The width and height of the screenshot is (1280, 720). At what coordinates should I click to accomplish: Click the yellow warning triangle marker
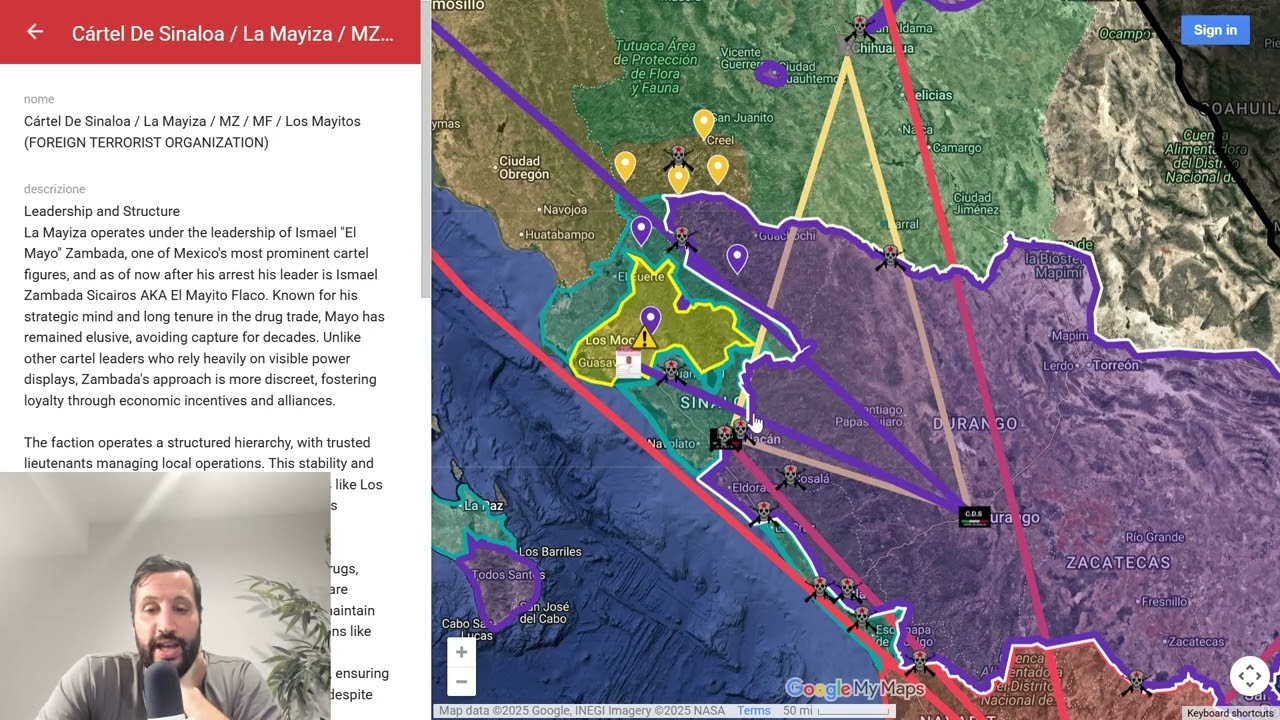pos(645,338)
